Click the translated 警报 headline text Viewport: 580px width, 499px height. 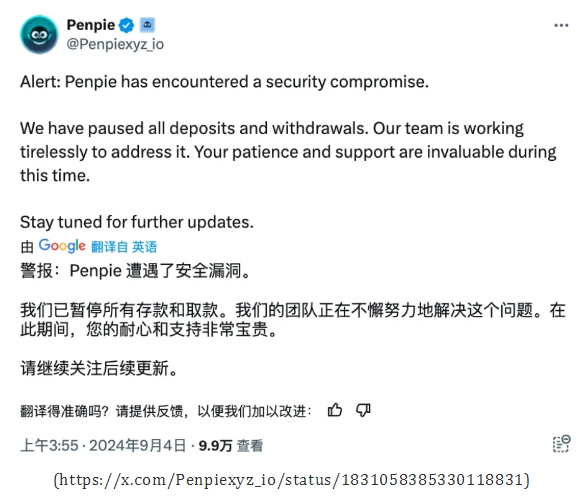point(136,271)
